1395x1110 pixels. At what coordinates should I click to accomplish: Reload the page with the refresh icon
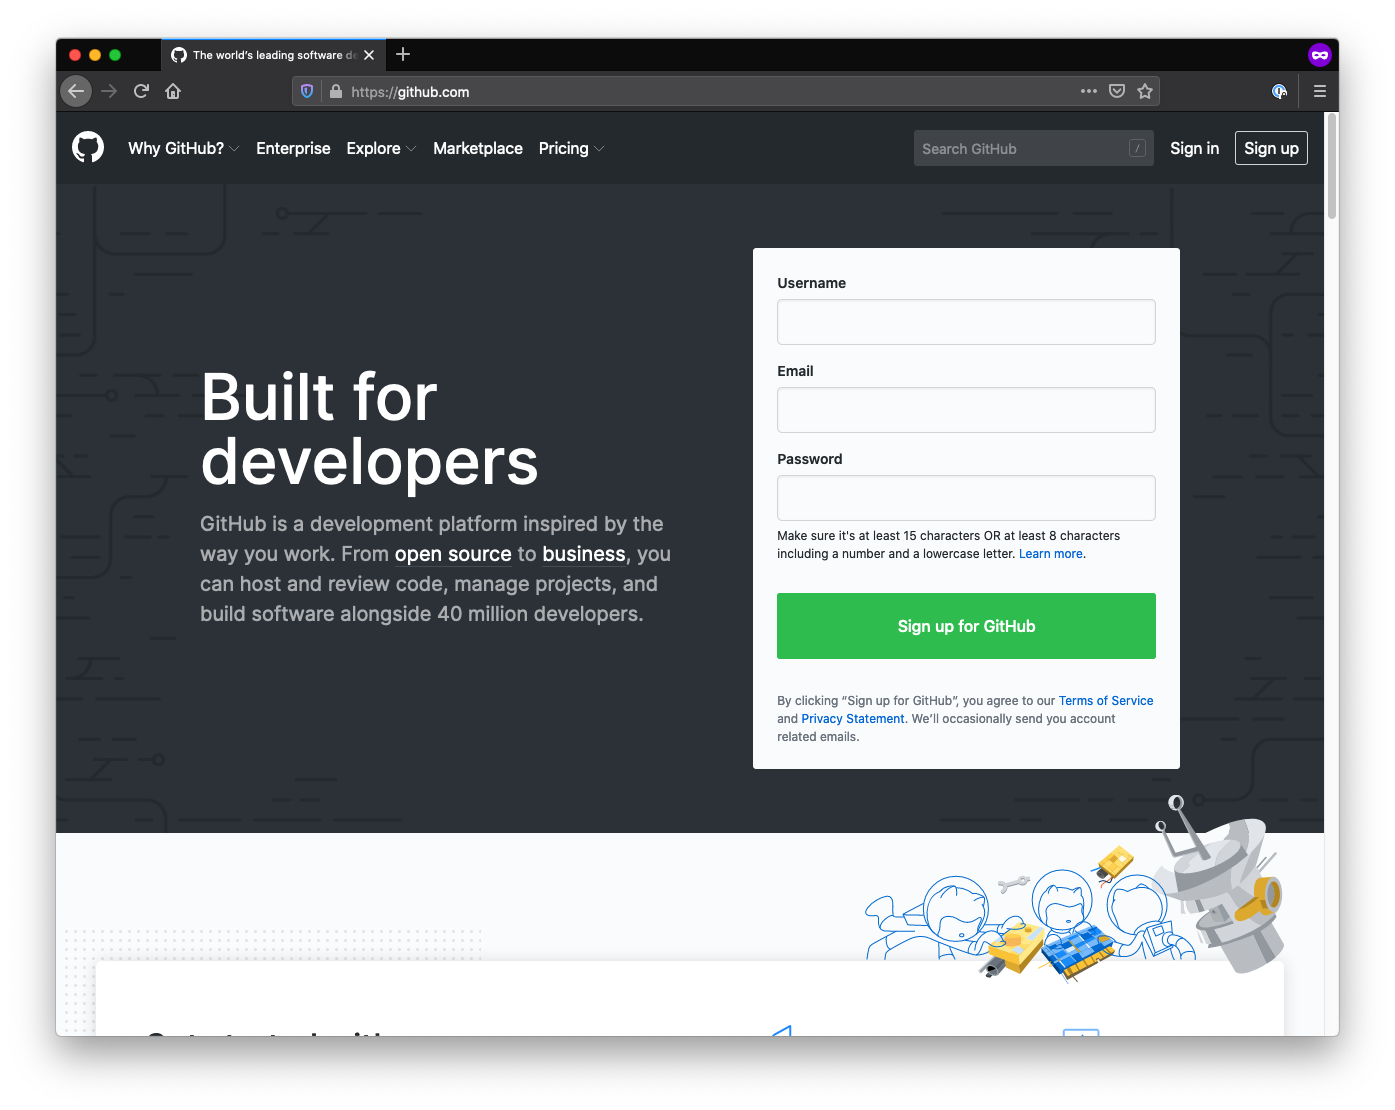pyautogui.click(x=141, y=91)
